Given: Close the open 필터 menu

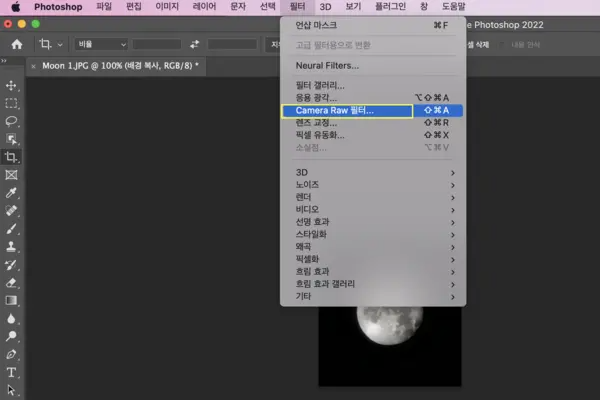Looking at the screenshot, I should coord(297,7).
